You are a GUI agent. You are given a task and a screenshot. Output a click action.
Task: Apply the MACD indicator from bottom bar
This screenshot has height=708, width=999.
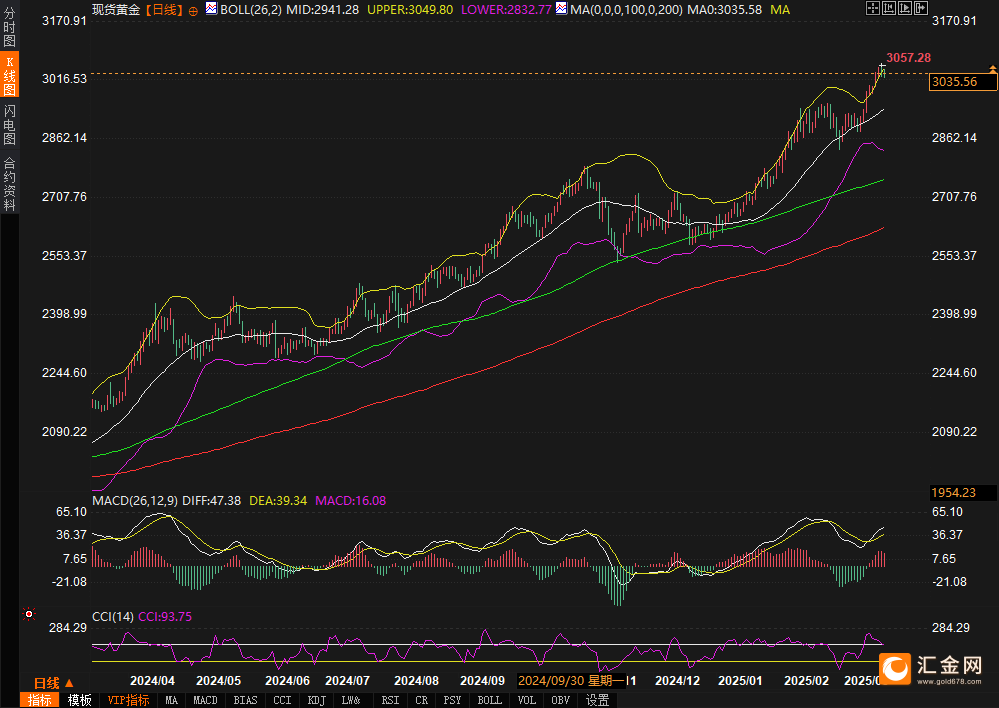coord(205,700)
